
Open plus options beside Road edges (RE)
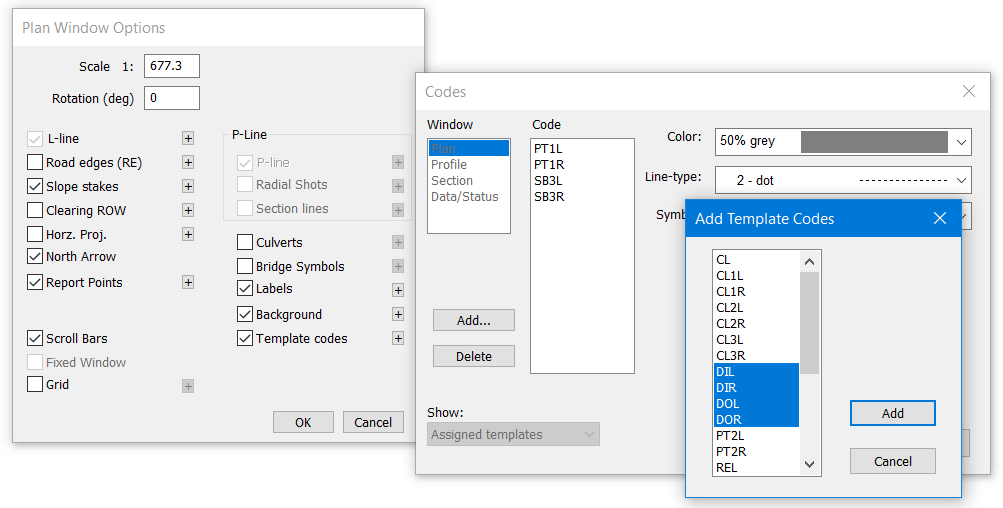tap(187, 162)
